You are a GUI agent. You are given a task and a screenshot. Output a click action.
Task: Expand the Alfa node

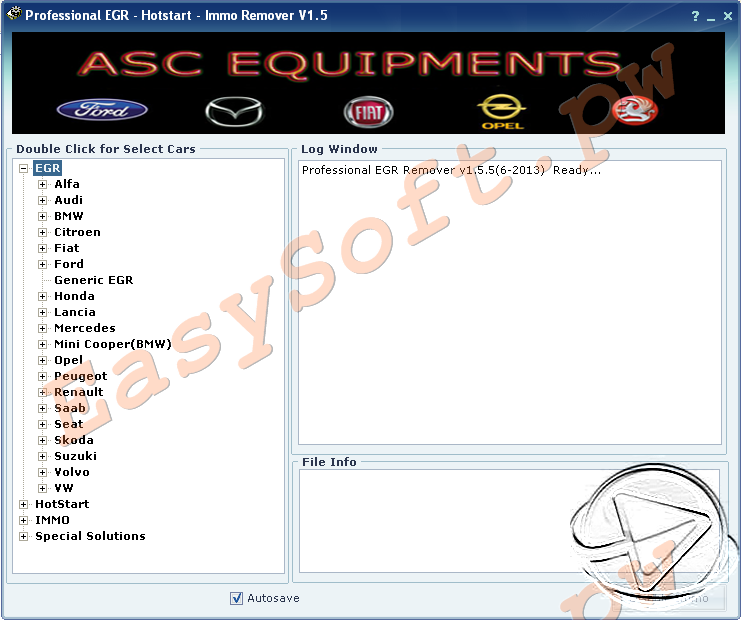coord(43,184)
